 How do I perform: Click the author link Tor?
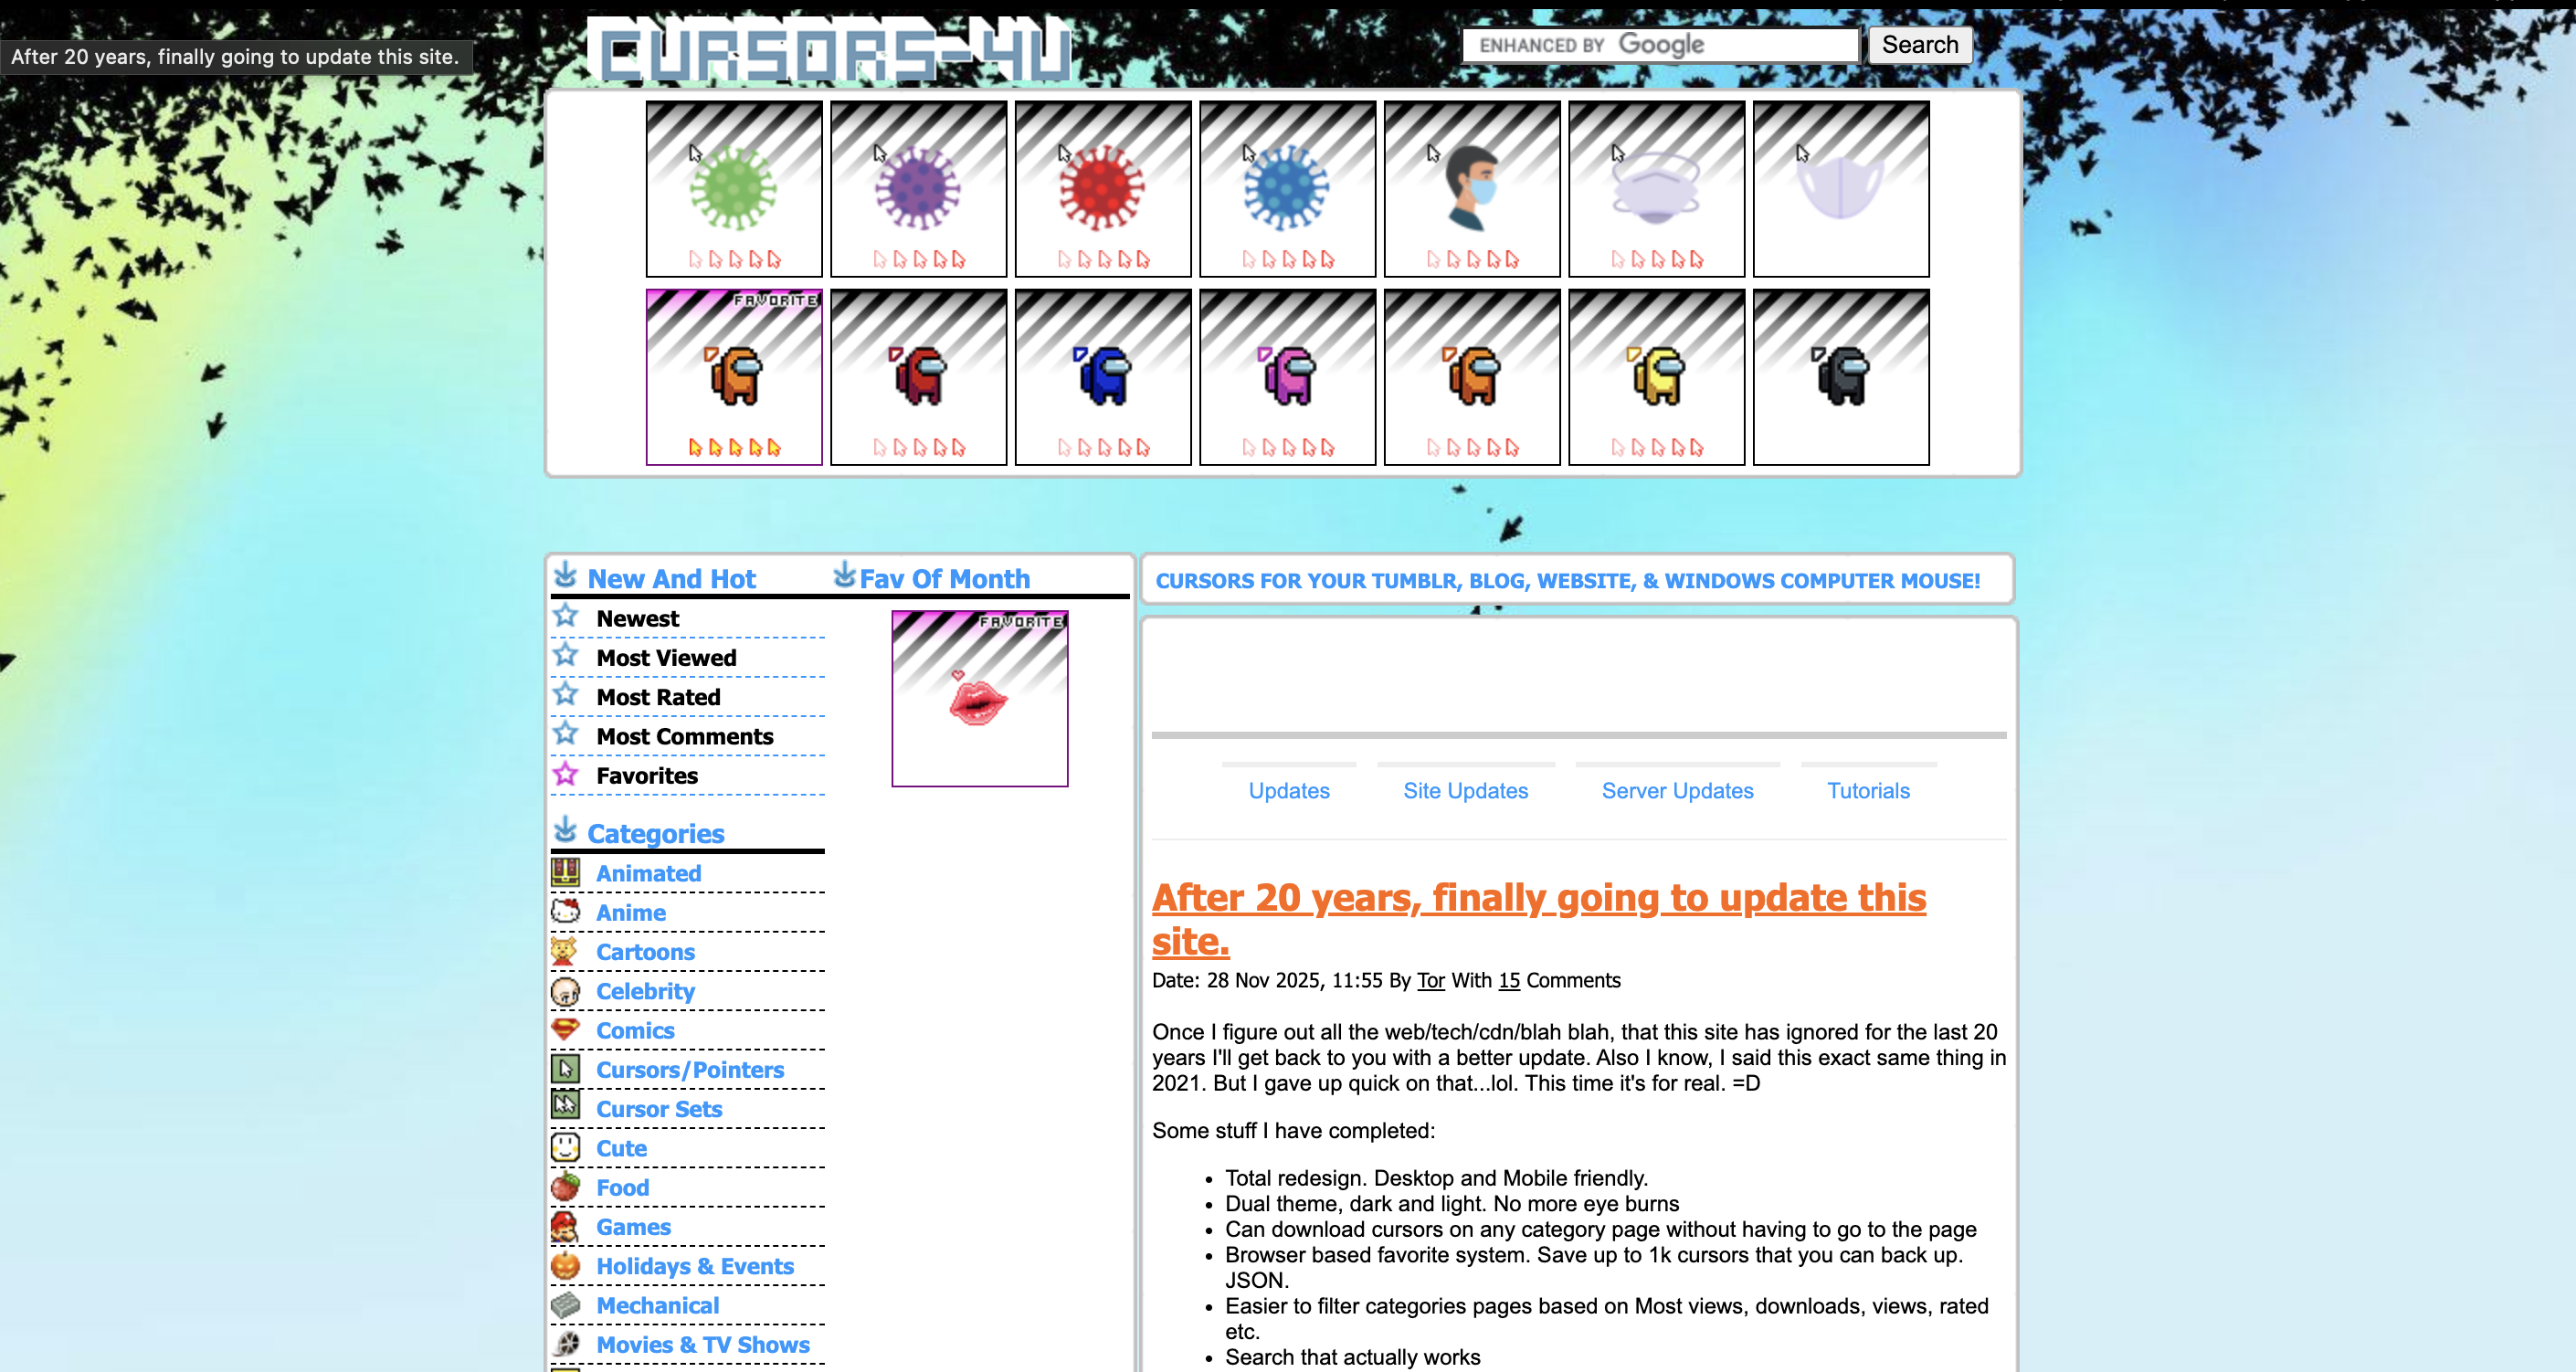pyautogui.click(x=1430, y=980)
